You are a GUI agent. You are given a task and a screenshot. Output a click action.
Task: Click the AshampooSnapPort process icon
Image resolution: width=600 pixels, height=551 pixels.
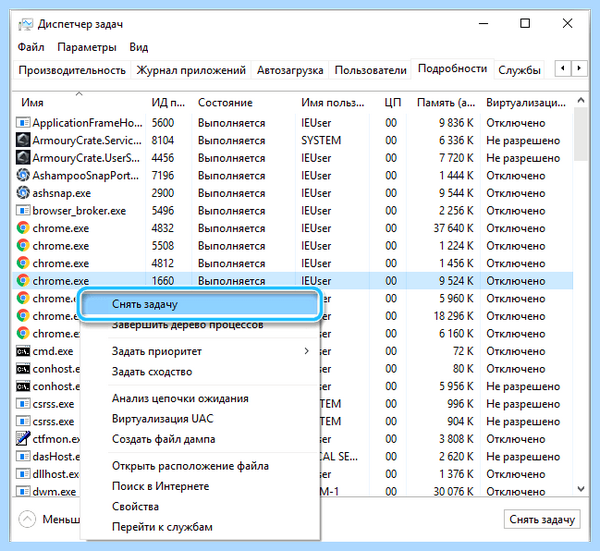coord(23,176)
